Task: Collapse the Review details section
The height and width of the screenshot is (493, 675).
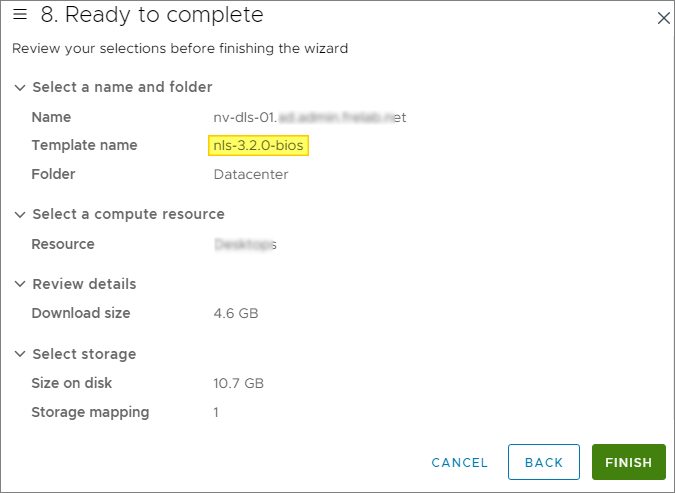Action: coord(20,284)
